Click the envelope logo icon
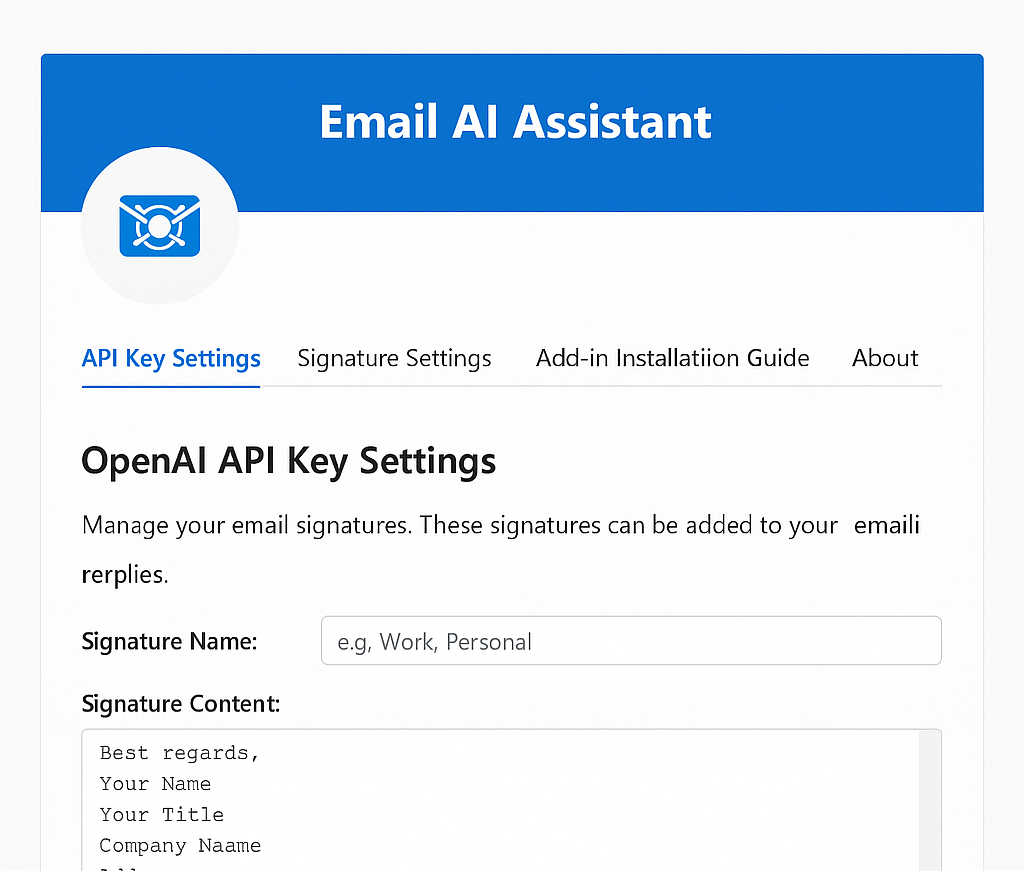The height and width of the screenshot is (871, 1024). pos(160,226)
